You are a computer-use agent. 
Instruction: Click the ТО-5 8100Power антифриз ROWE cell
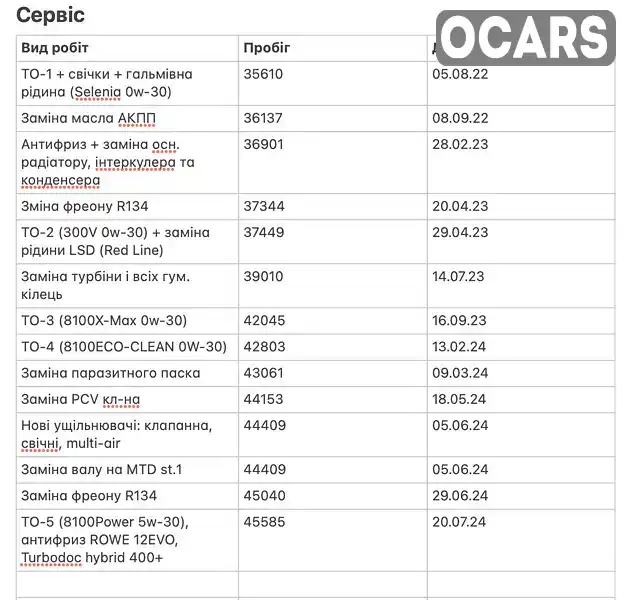tap(127, 540)
